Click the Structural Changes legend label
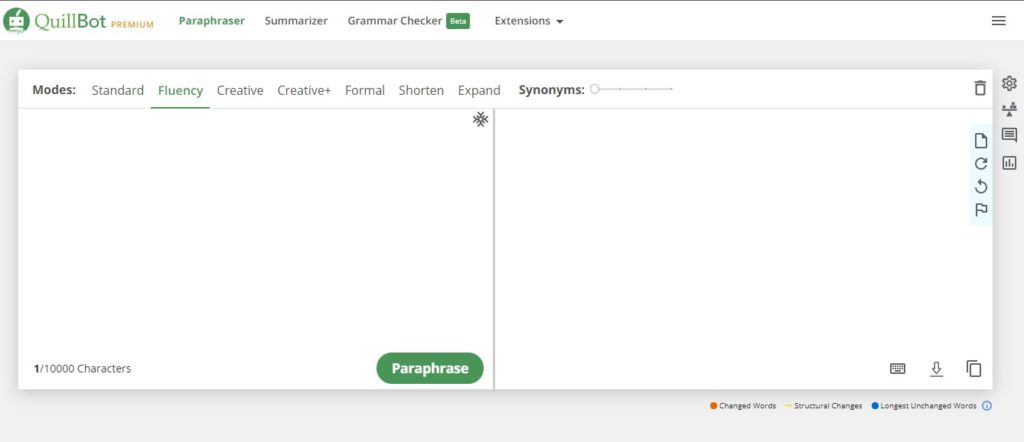Screen dimensions: 1024x442 click(827, 405)
